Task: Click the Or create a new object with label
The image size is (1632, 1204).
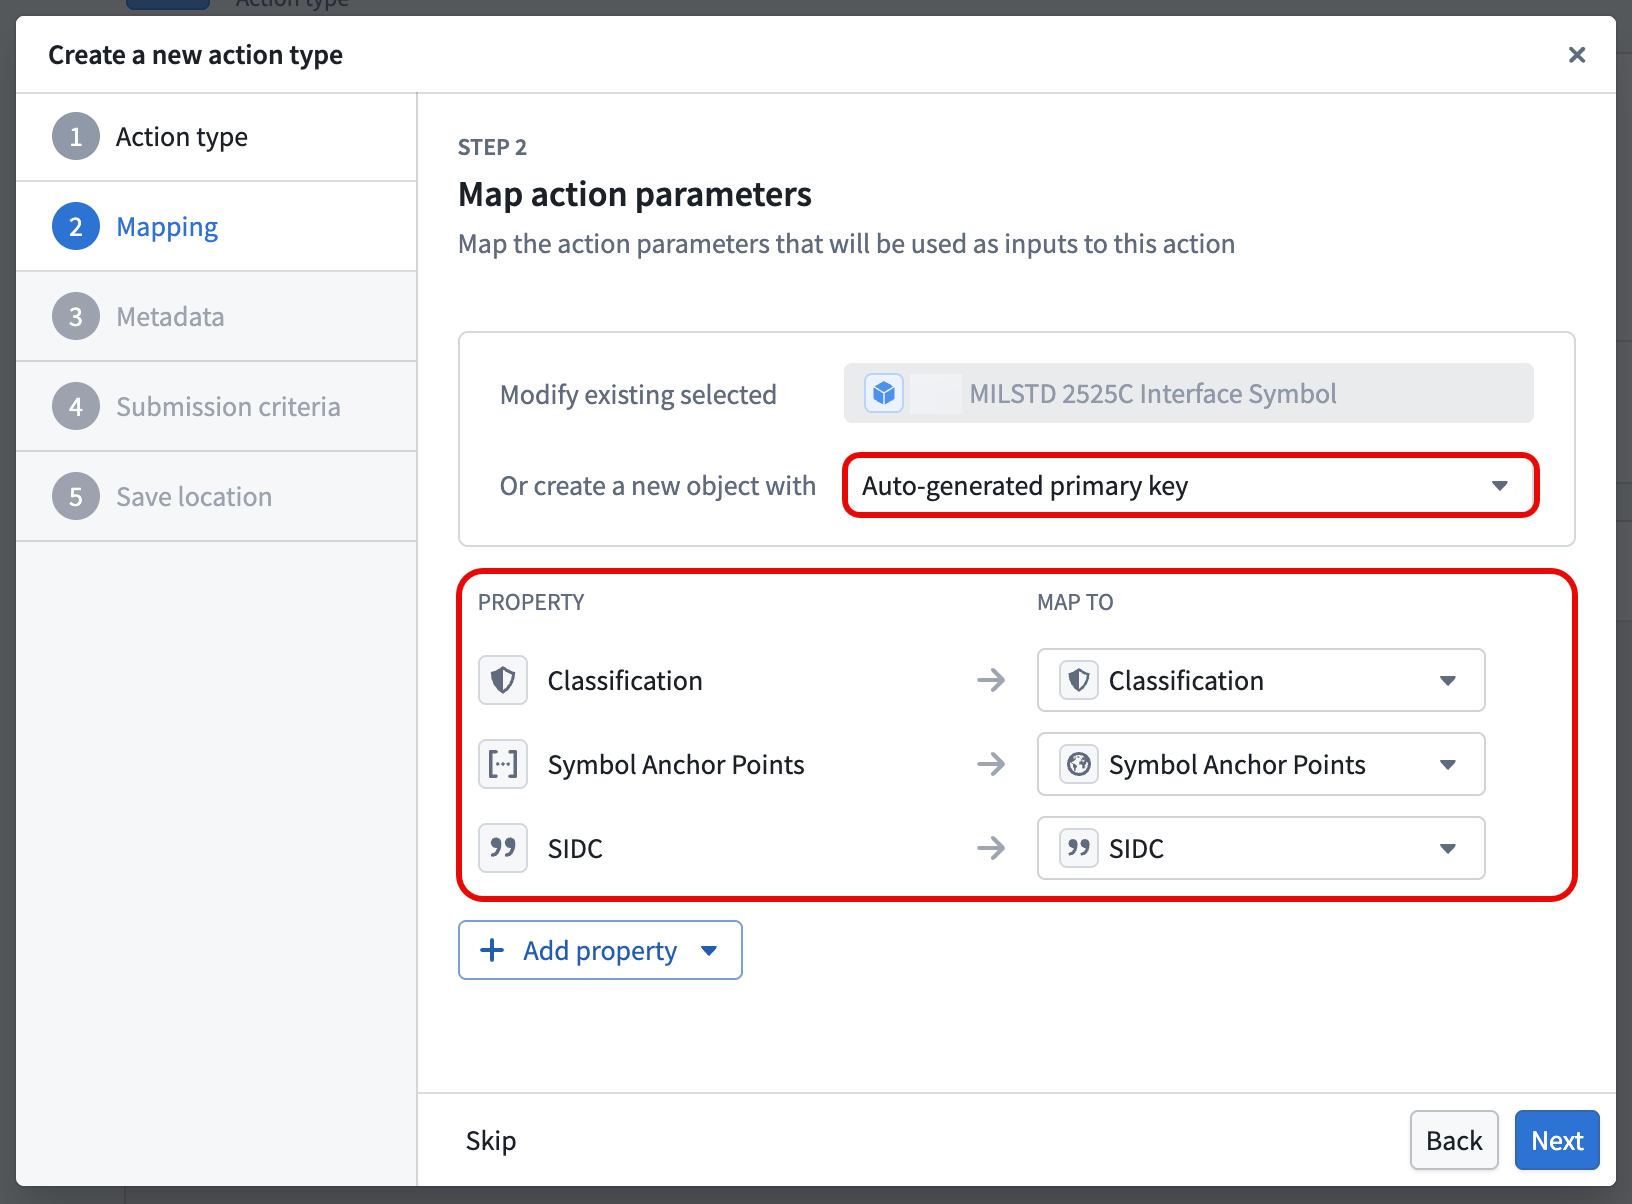Action: point(658,486)
